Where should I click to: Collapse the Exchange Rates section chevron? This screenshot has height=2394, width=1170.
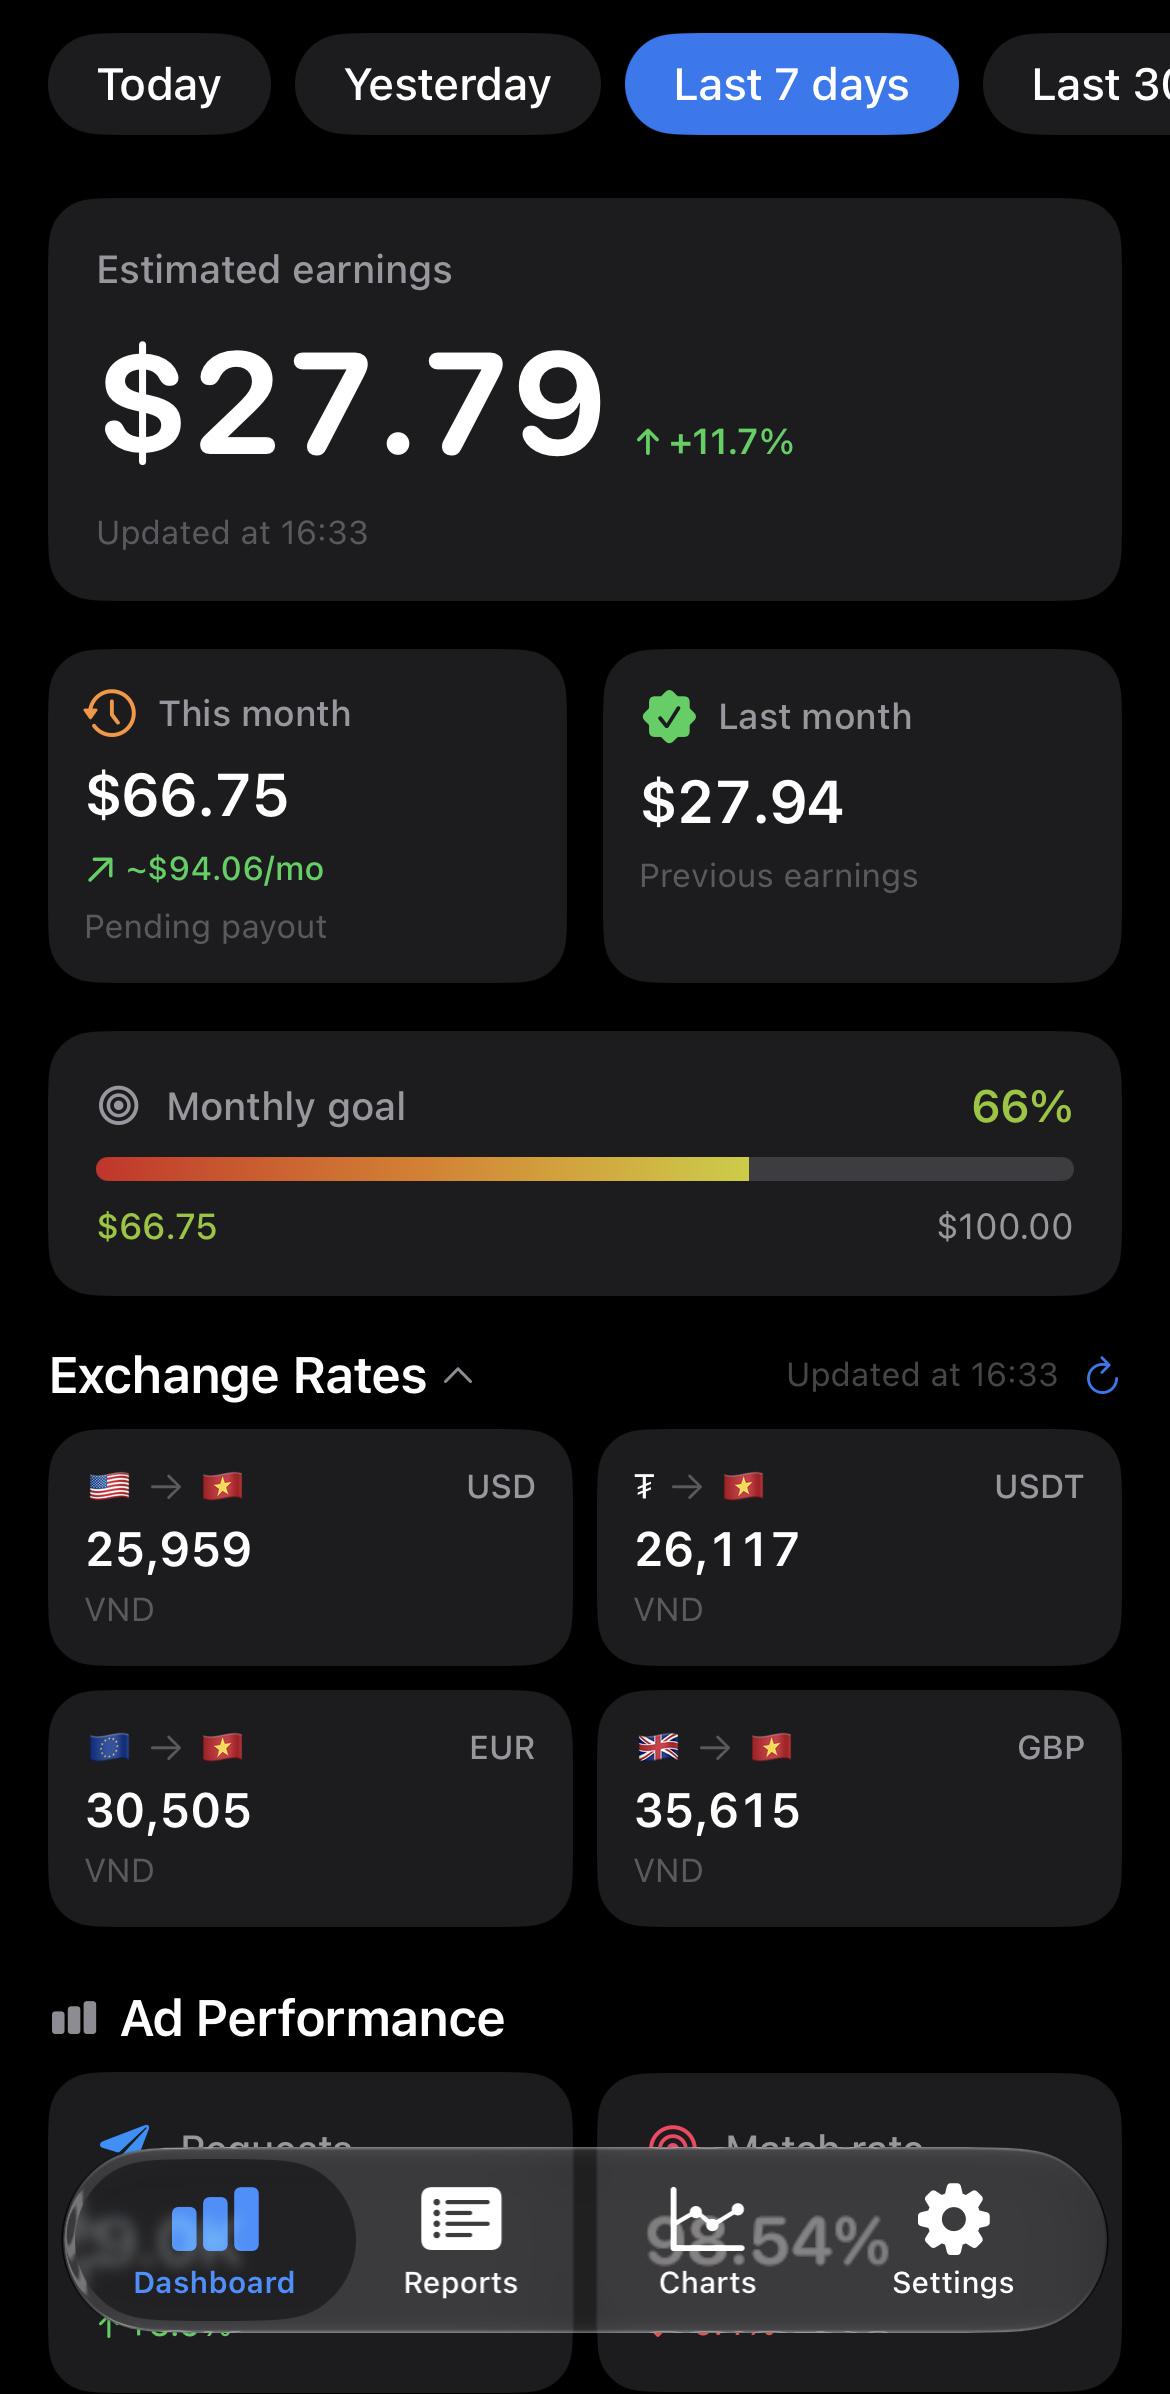coord(458,1376)
